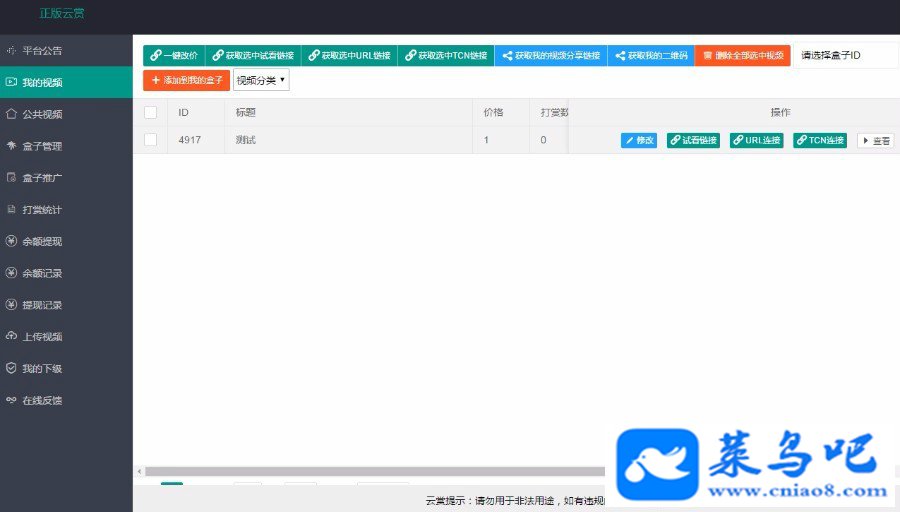View 打赏统计 statistics

[x=66, y=210]
